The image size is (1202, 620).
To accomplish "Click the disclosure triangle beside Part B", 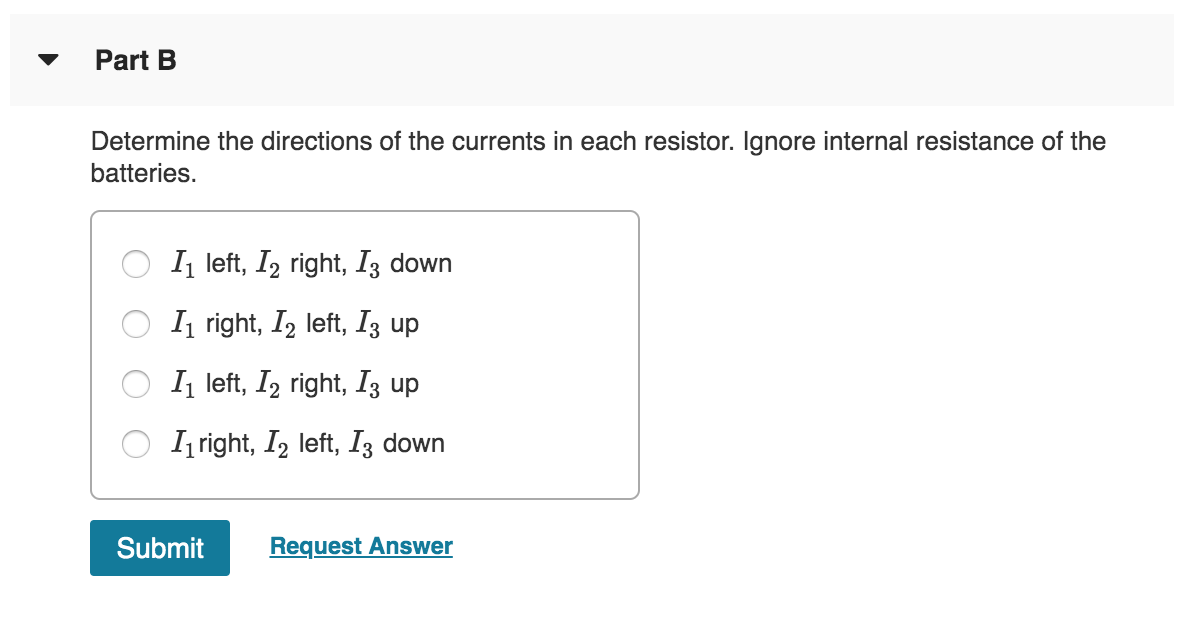I will pos(47,60).
